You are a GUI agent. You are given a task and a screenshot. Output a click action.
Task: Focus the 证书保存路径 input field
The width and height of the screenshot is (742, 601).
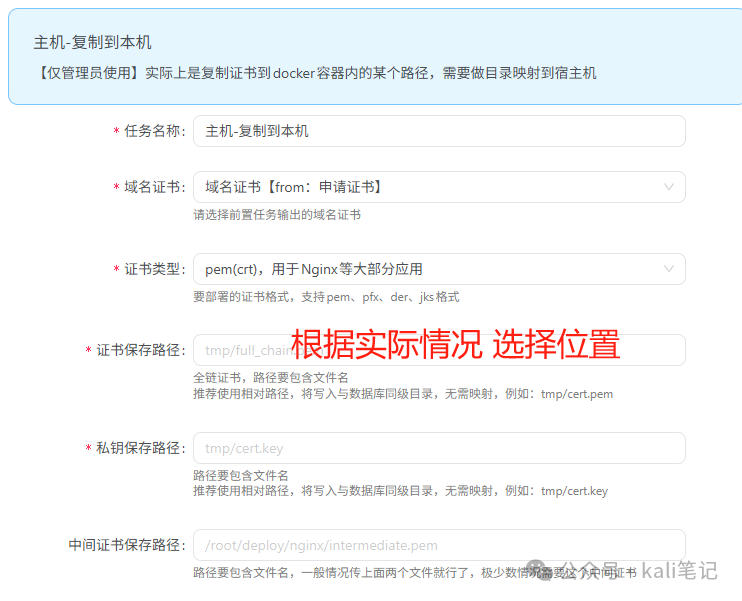tap(439, 350)
